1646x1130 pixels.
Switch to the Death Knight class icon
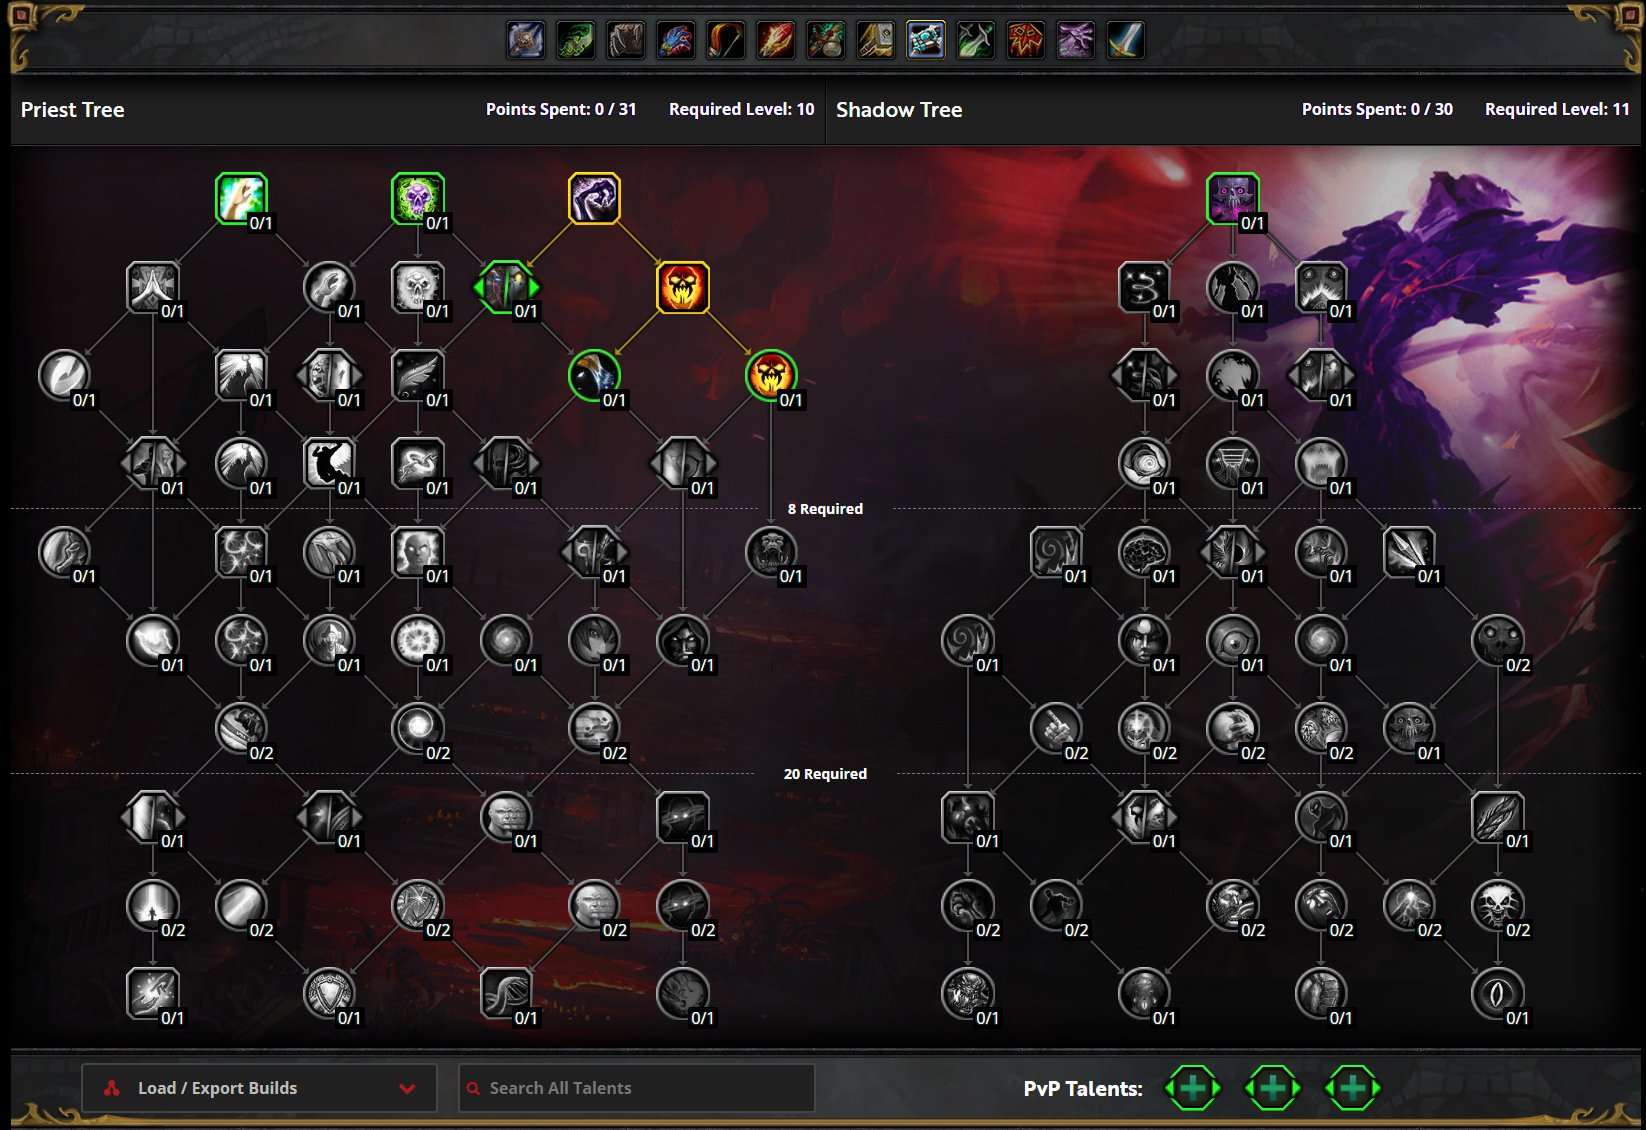pos(526,41)
